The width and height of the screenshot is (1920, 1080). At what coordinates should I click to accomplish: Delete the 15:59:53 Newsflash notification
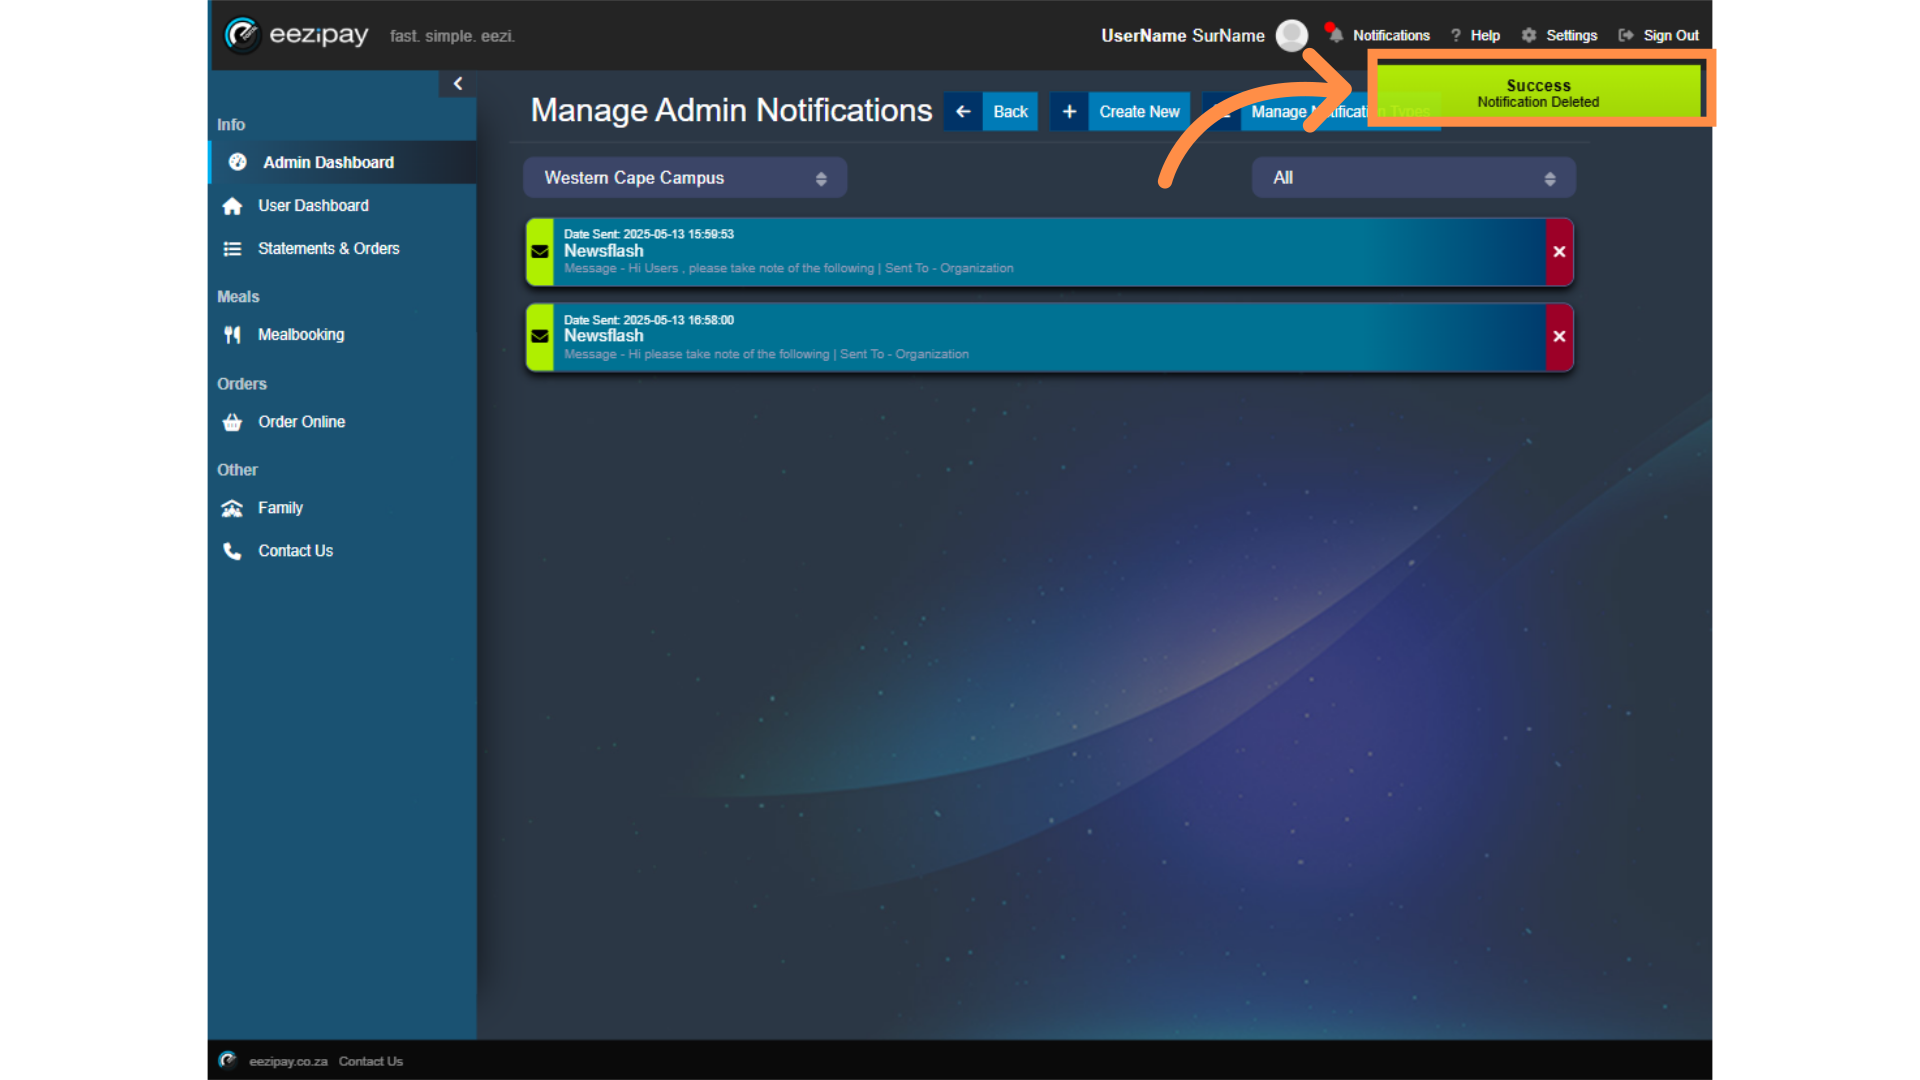point(1559,252)
